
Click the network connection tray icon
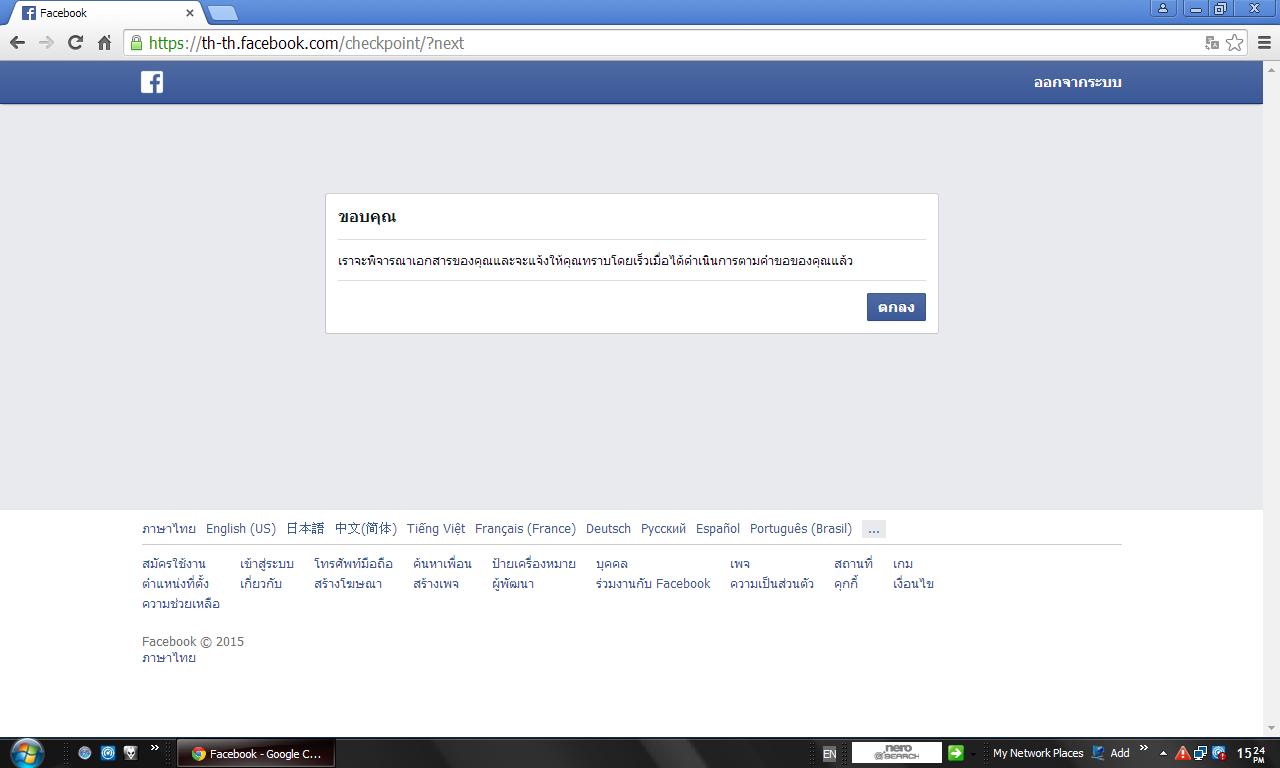(1200, 753)
